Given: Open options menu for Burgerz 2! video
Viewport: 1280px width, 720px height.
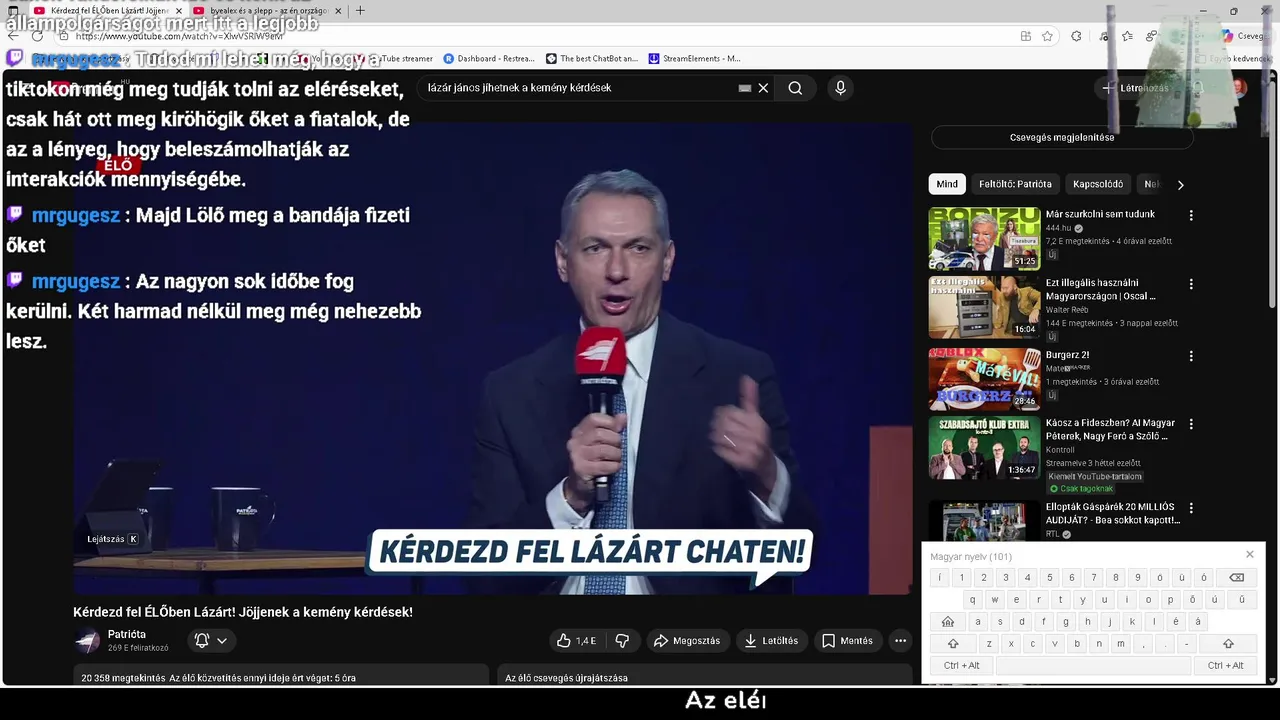Looking at the screenshot, I should click(1190, 356).
